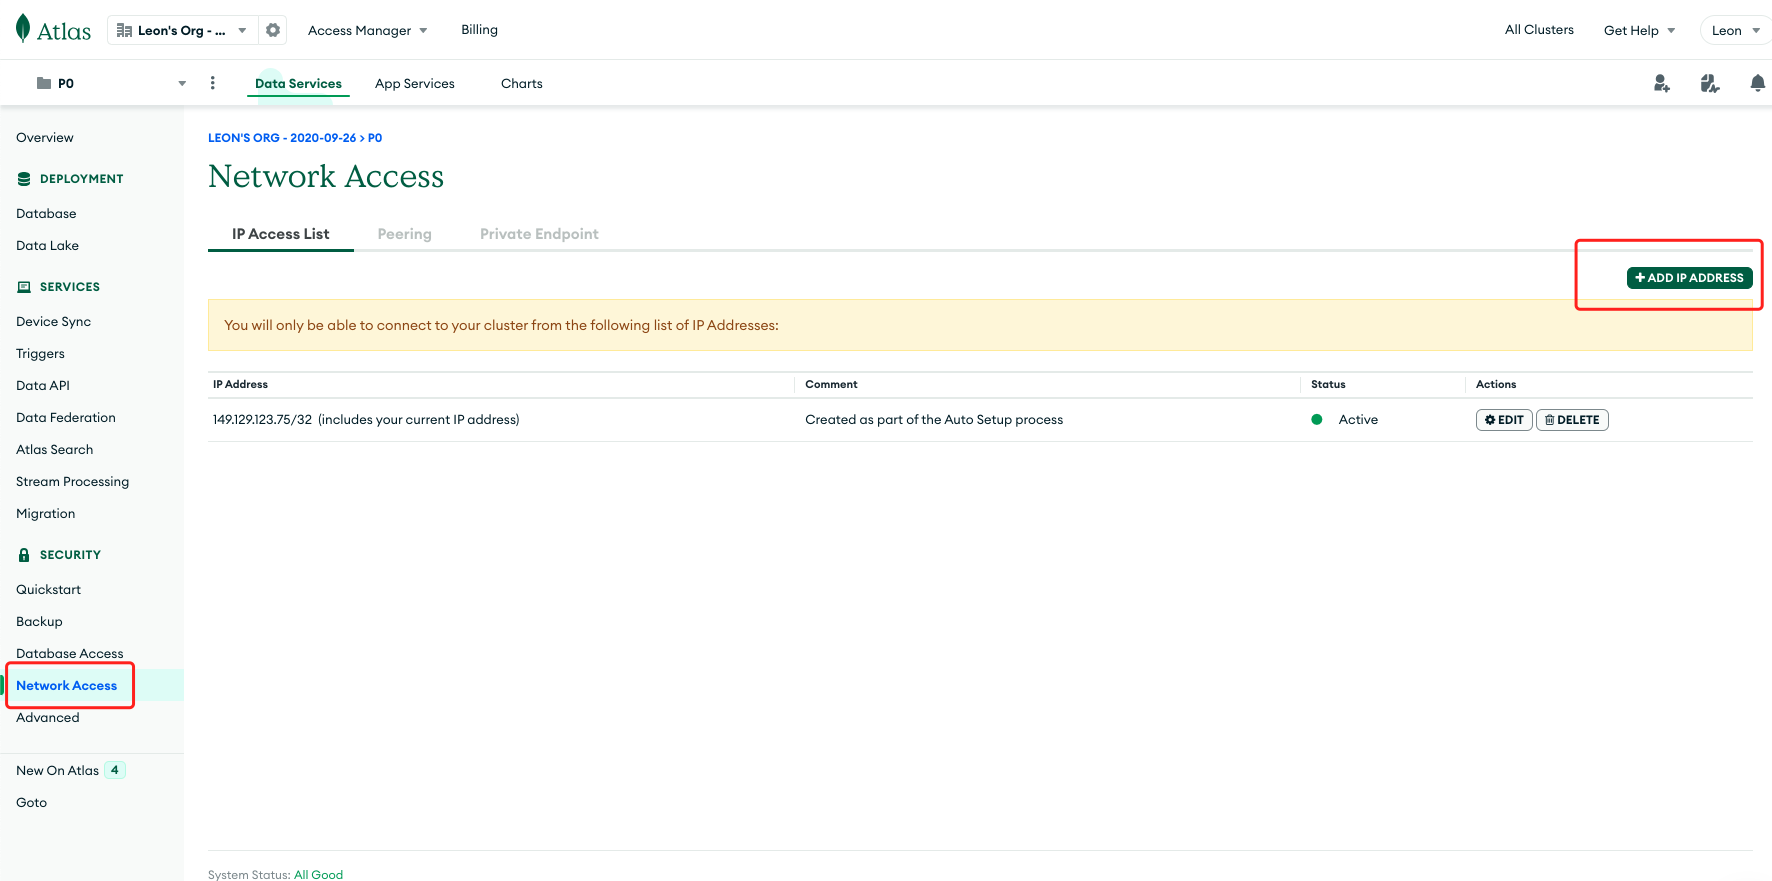
Task: Expand the P0 project selector arrow
Action: point(182,83)
